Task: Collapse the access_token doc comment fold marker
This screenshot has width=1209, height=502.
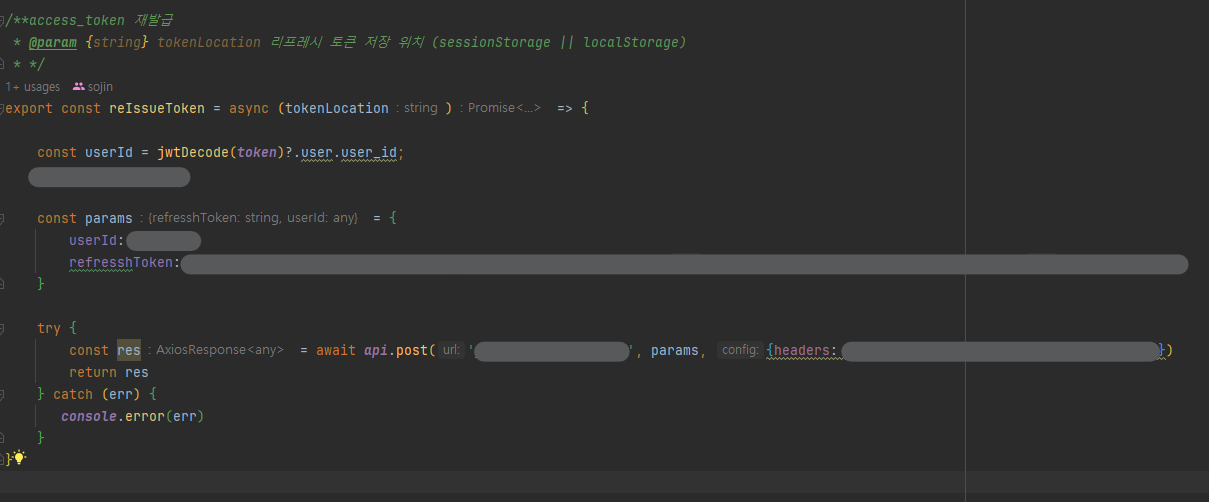Action: [2, 20]
